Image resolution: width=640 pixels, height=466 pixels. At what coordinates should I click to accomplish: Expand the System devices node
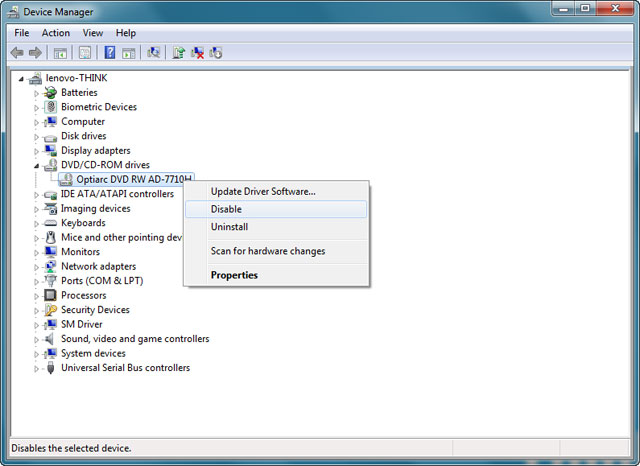coord(36,354)
